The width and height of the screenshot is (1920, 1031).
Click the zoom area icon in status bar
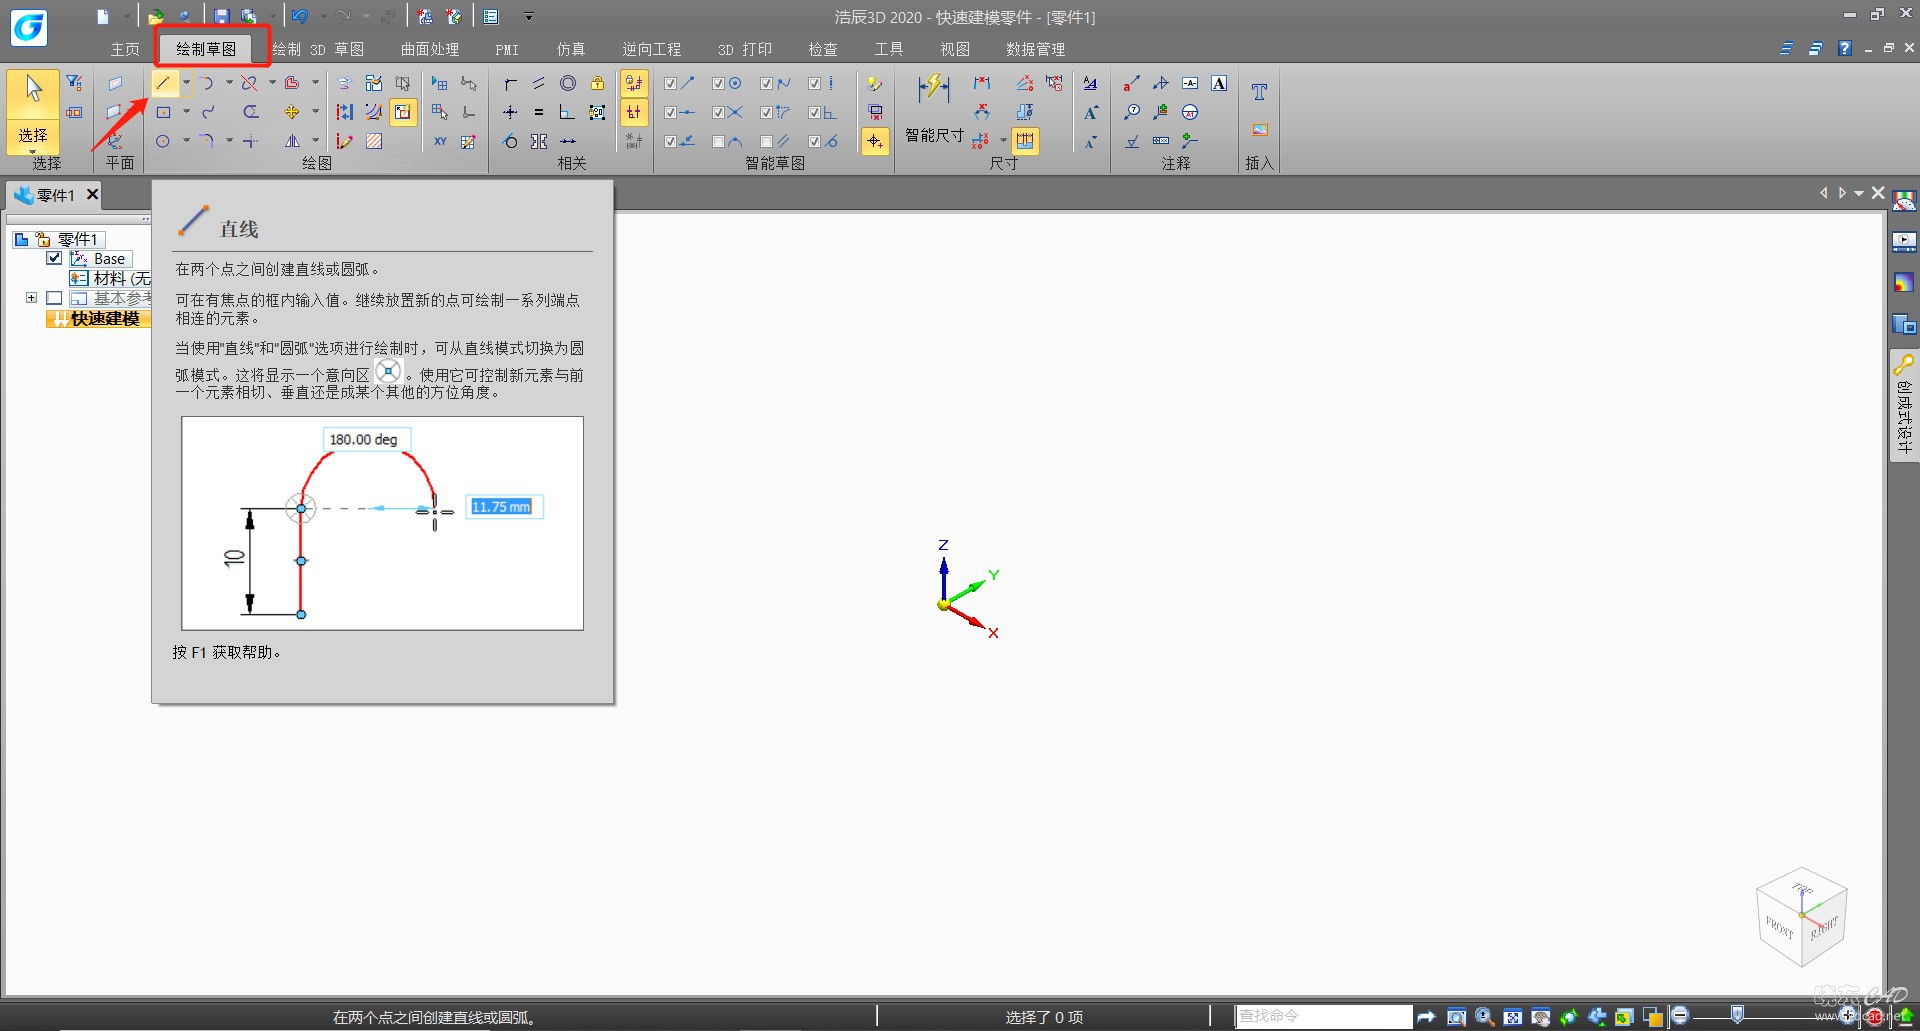click(x=1456, y=1017)
